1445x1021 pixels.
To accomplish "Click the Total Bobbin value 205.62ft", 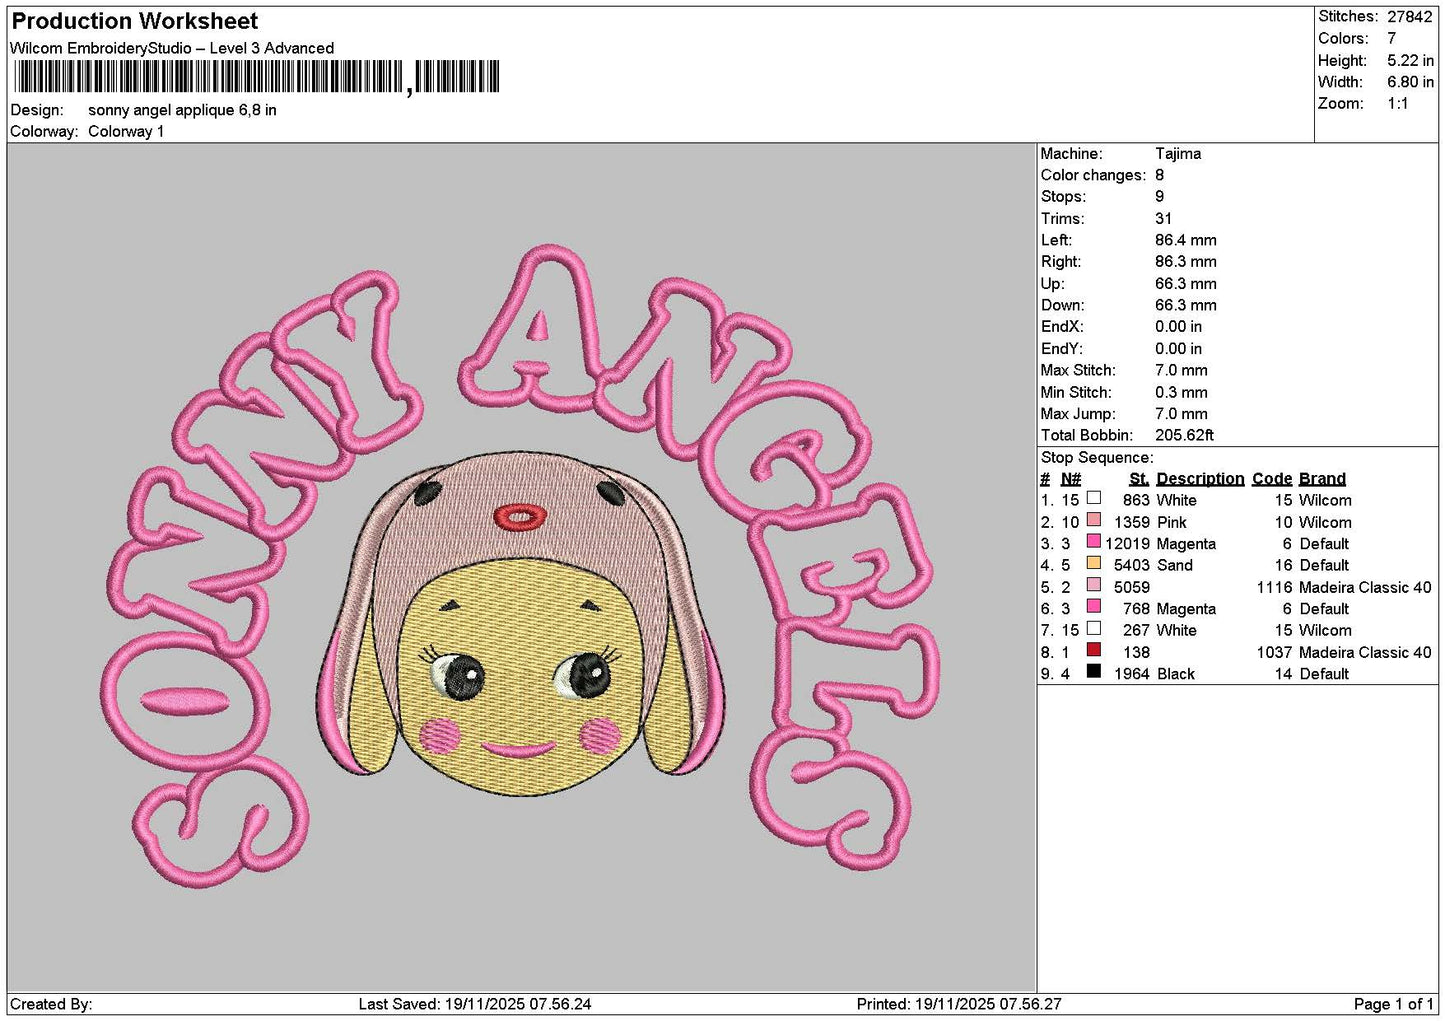I will (1185, 436).
